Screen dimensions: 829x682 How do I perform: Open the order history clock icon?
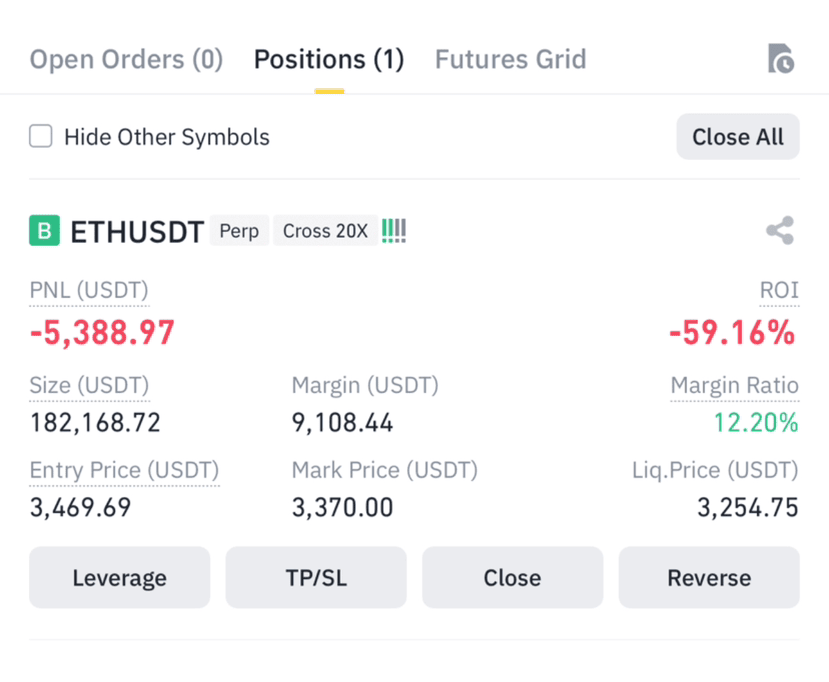tap(781, 59)
